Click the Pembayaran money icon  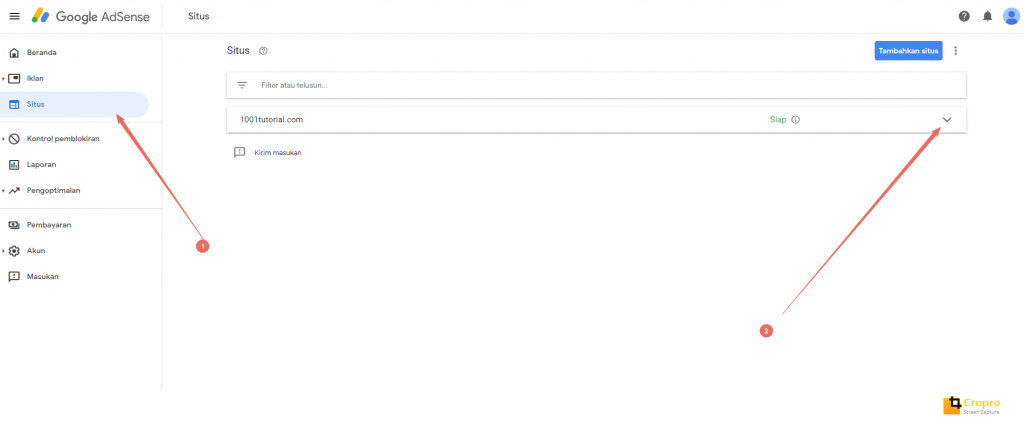pyautogui.click(x=14, y=225)
